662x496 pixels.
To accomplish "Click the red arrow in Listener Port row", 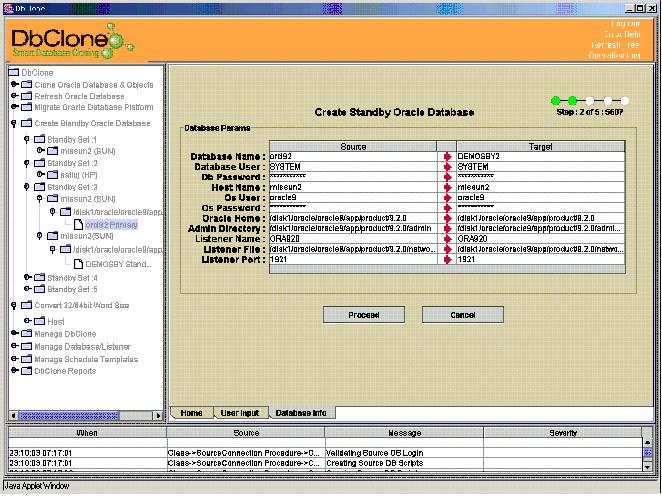I will 448,260.
